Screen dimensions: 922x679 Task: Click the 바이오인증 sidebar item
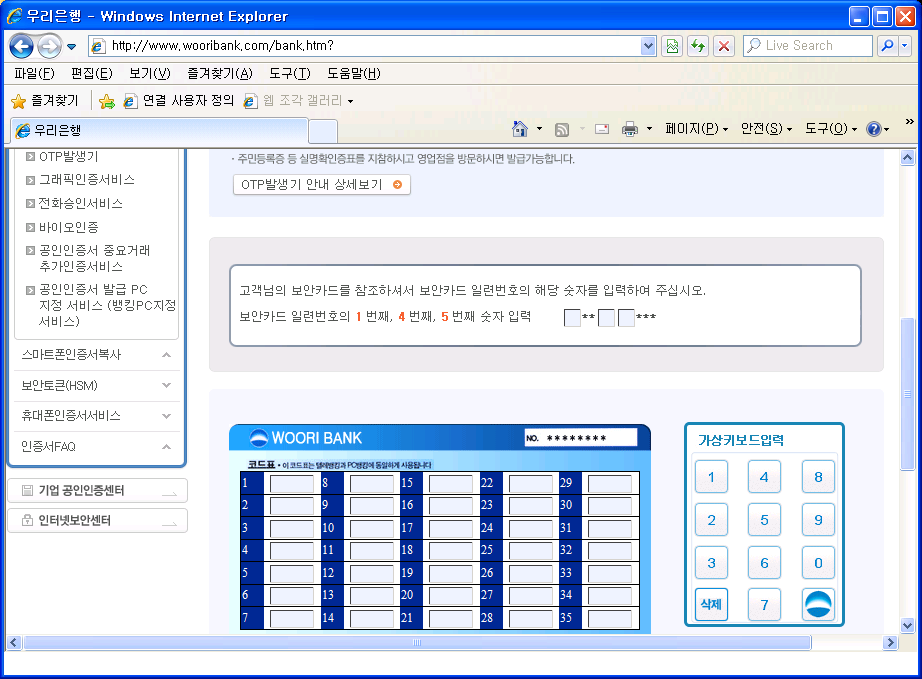click(69, 227)
